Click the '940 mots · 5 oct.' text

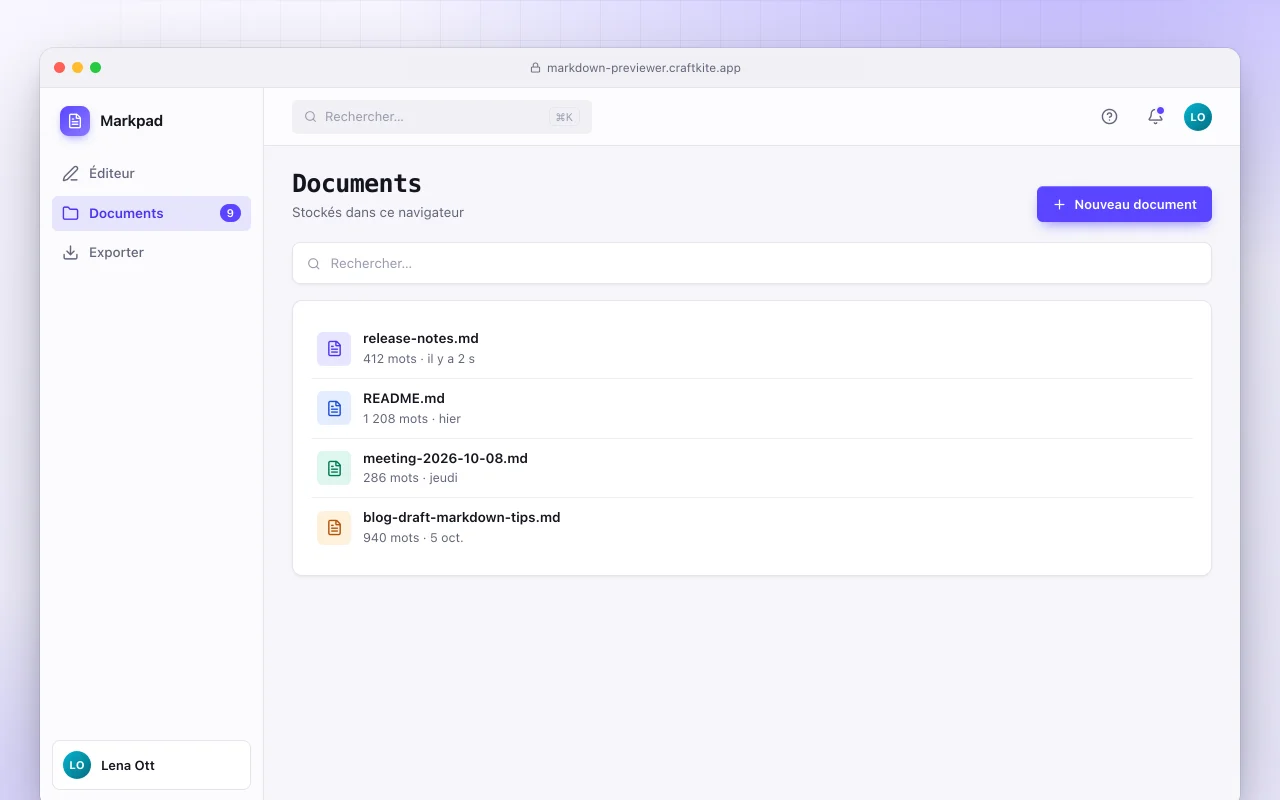(413, 537)
